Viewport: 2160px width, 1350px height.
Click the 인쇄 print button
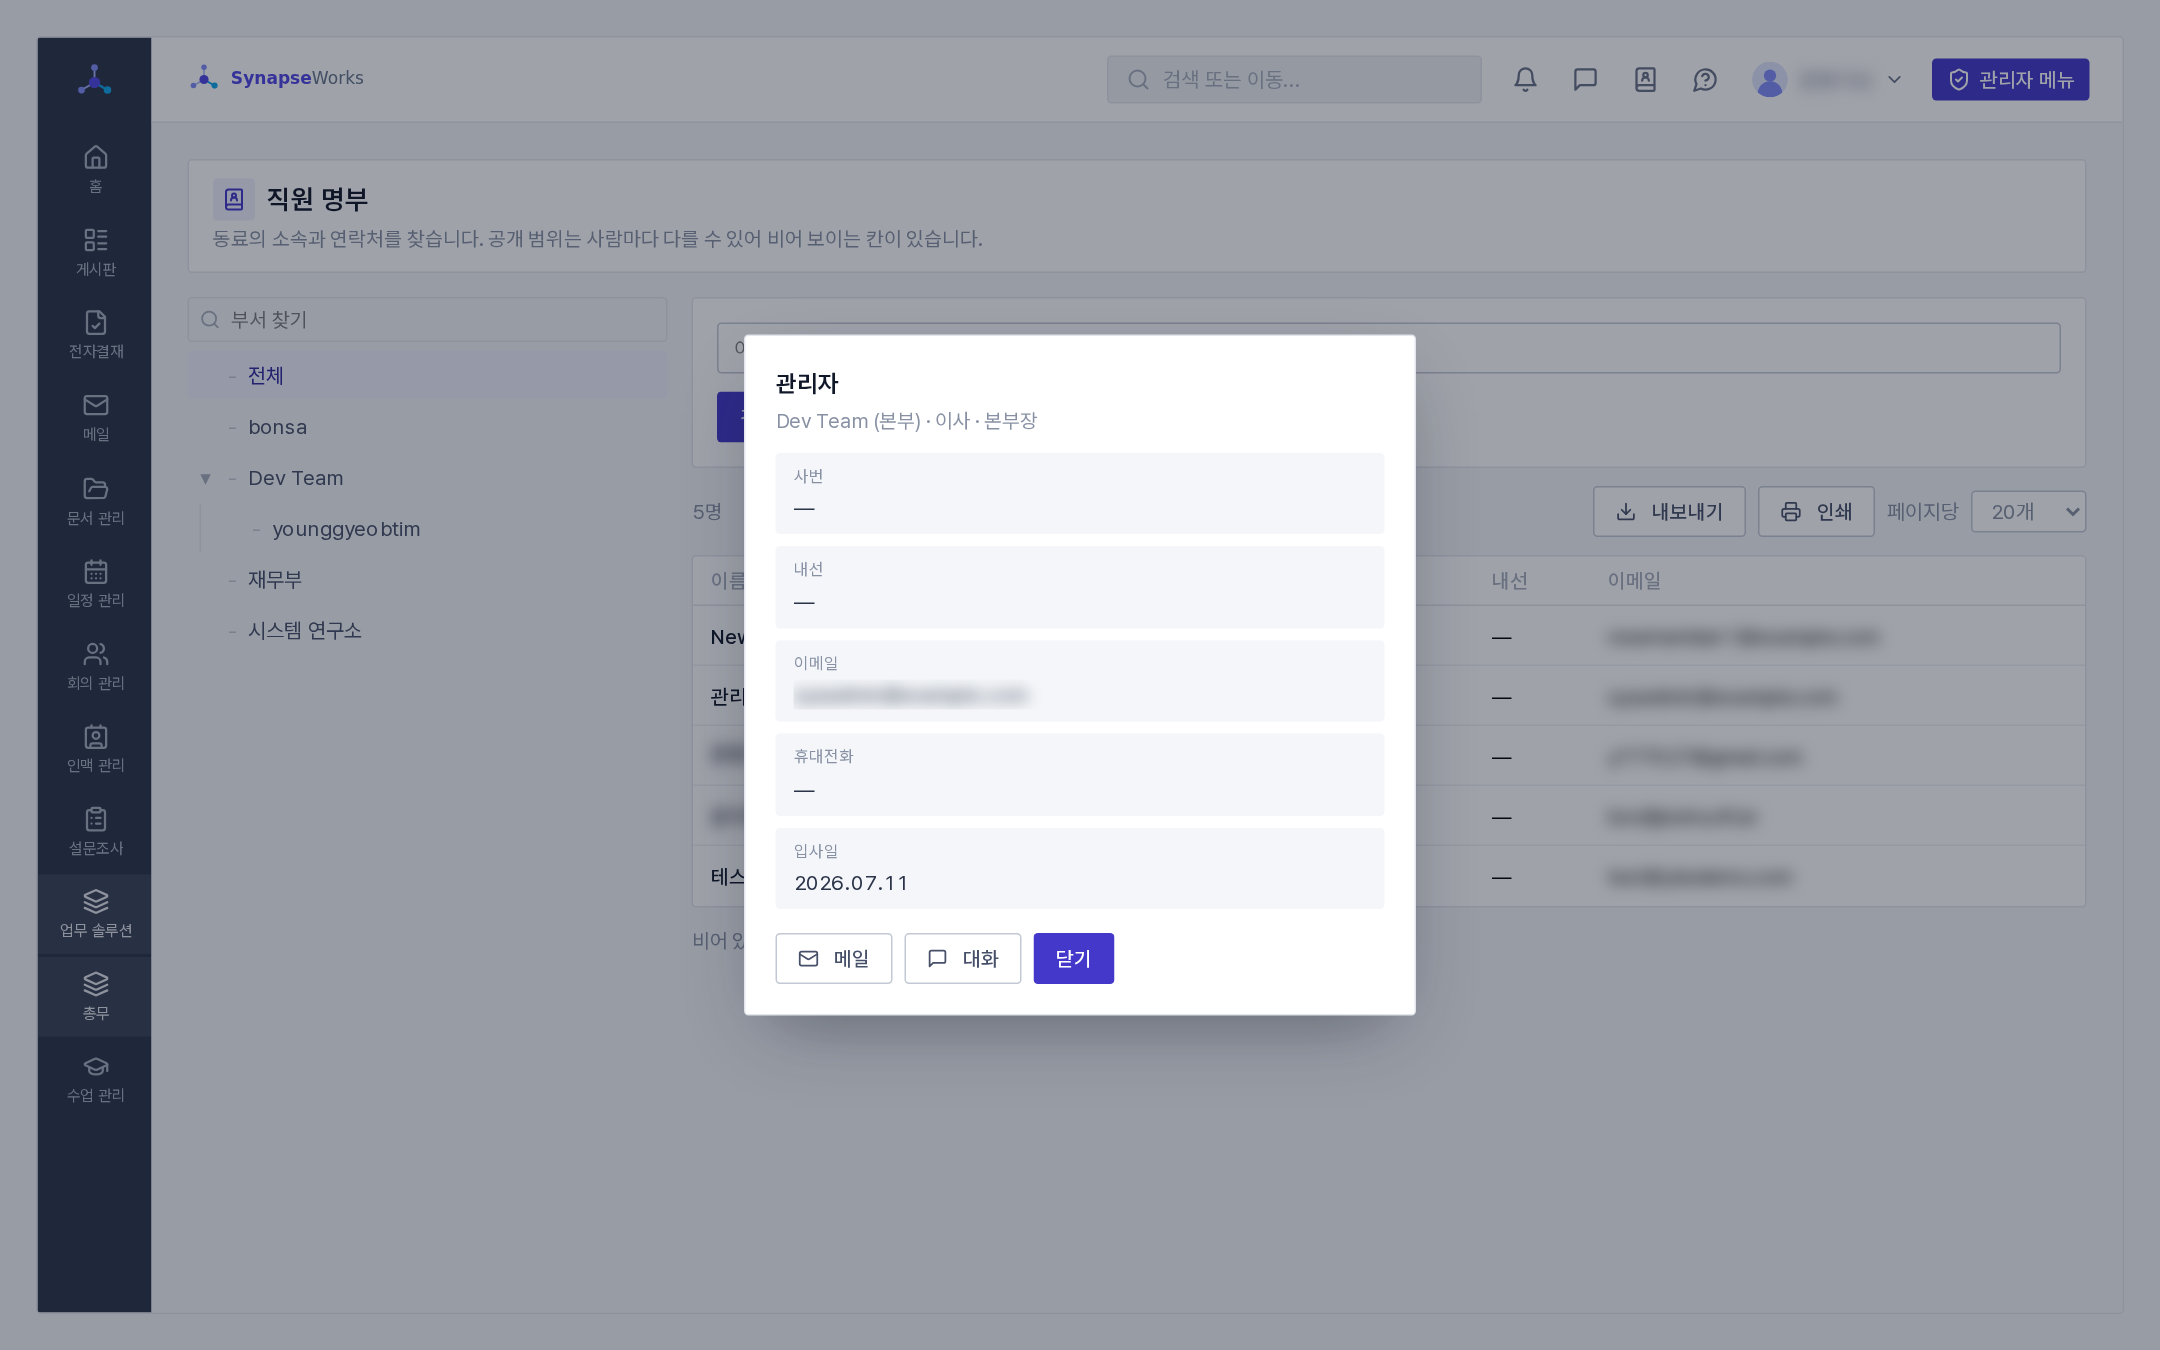coord(1816,512)
